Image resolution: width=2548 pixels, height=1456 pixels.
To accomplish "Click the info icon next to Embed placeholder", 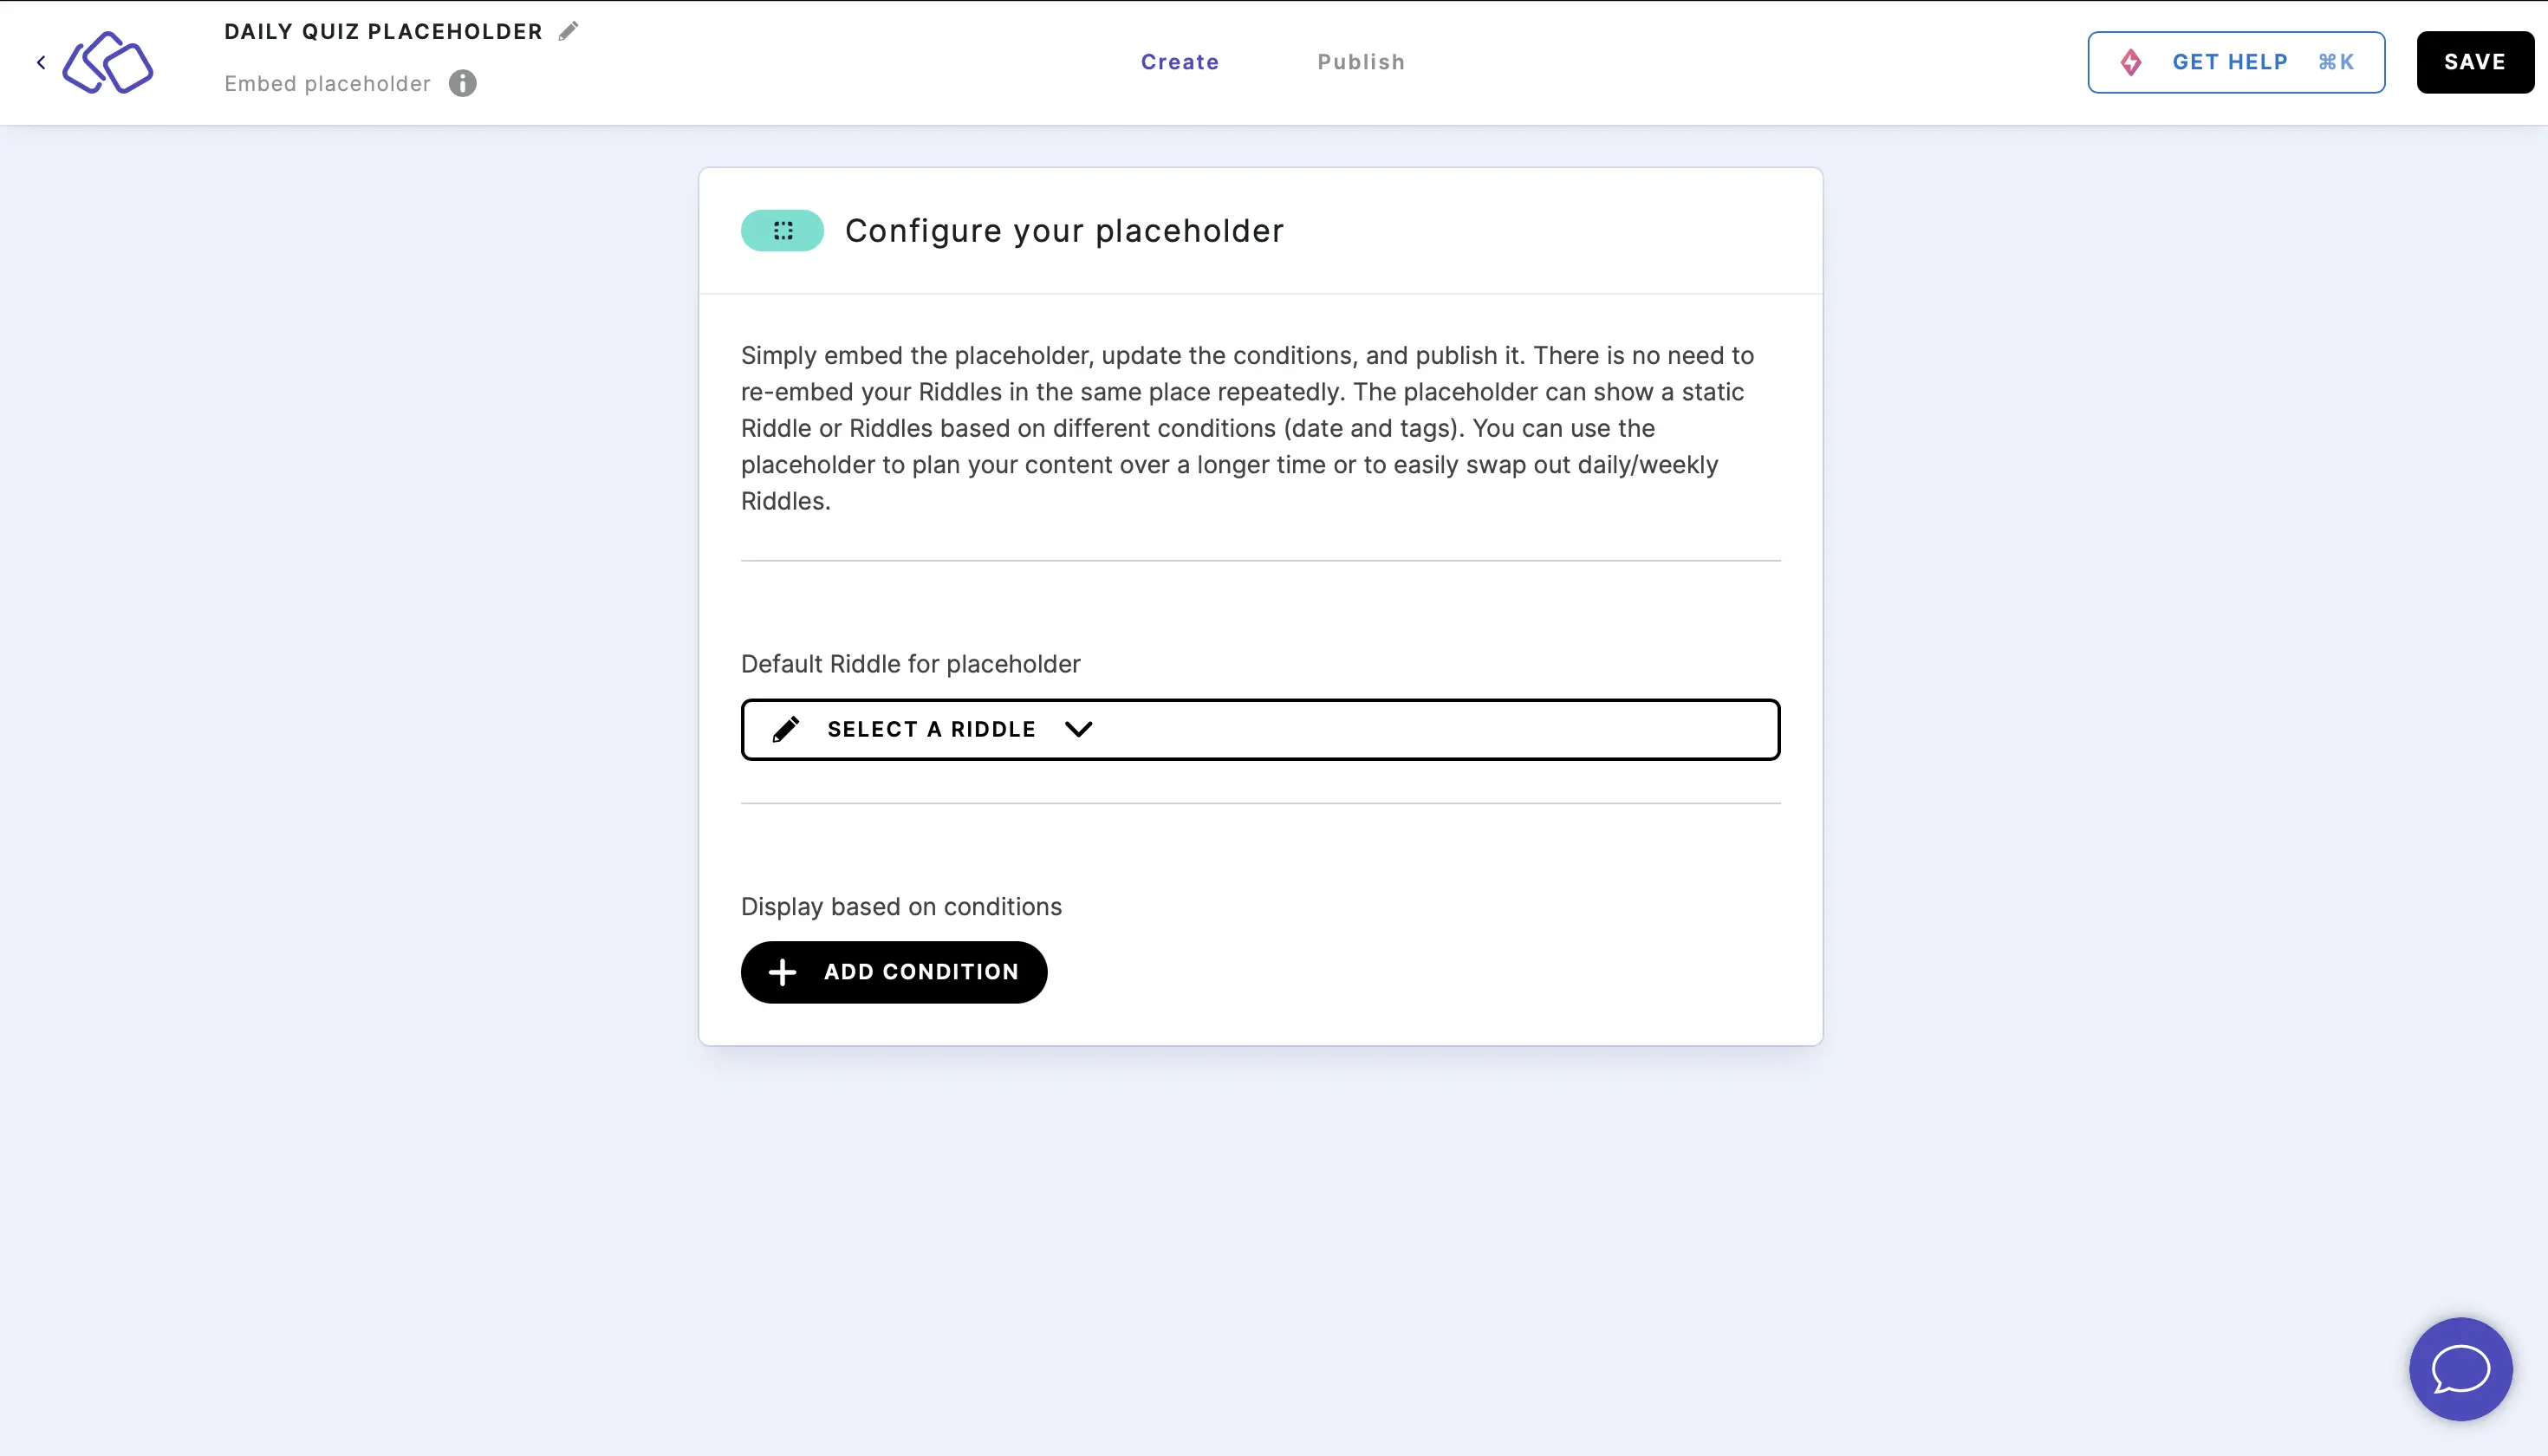I will click(462, 82).
